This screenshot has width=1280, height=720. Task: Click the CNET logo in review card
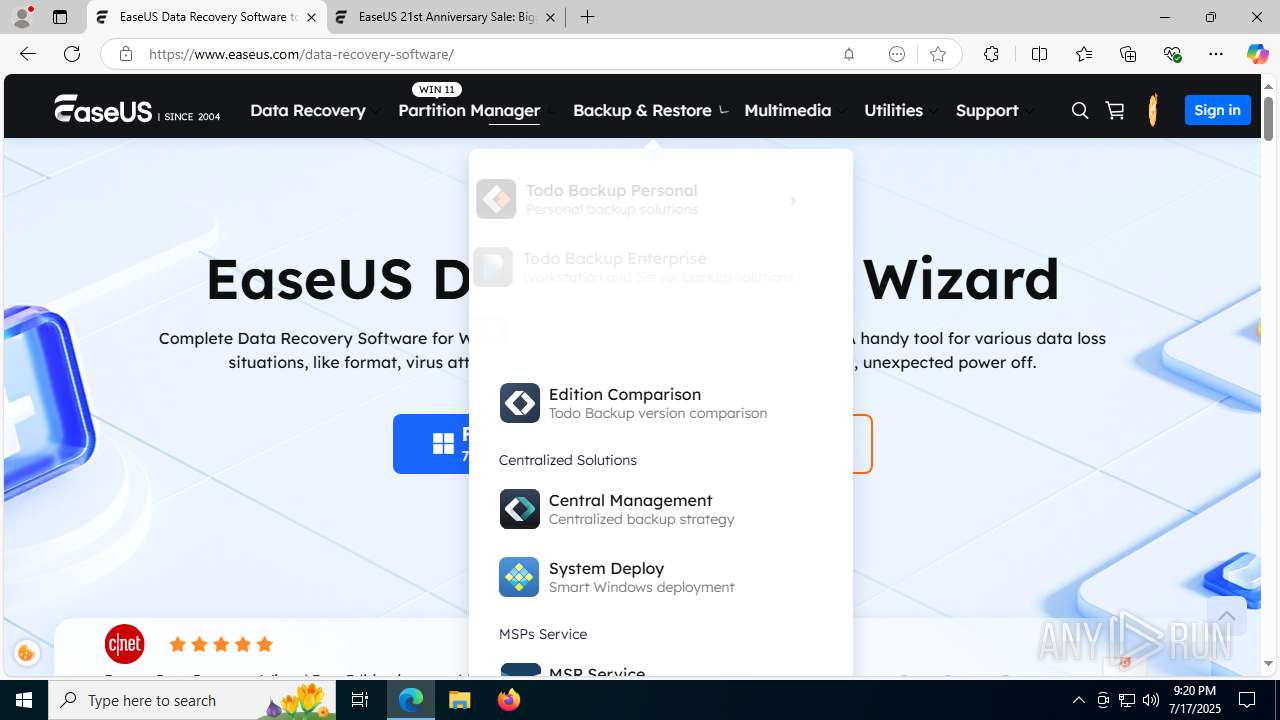(124, 644)
